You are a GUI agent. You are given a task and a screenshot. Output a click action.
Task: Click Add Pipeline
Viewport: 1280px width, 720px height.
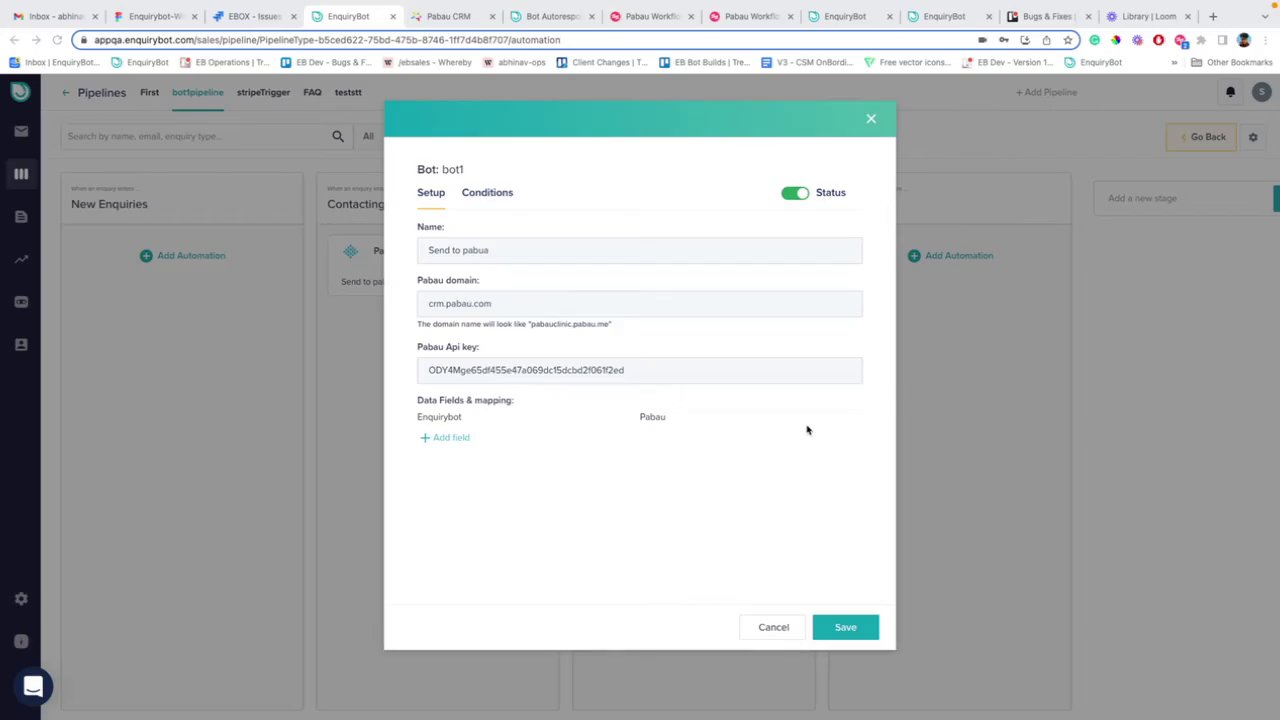1046,92
